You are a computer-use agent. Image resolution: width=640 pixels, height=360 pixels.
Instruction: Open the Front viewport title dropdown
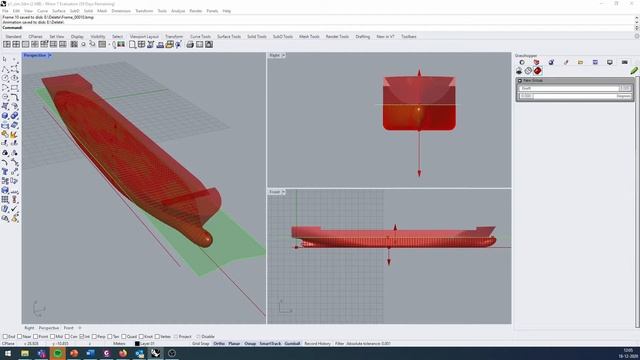pyautogui.click(x=283, y=192)
